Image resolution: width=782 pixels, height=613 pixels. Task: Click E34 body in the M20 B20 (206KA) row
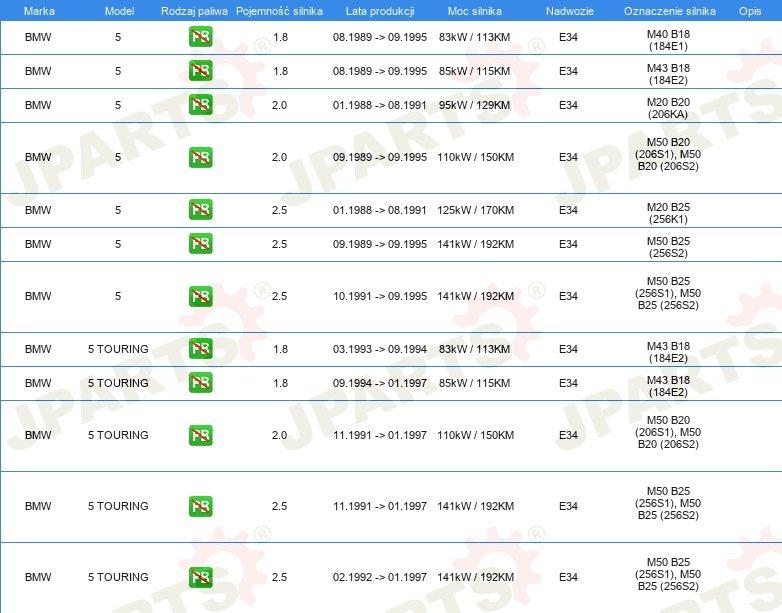(568, 105)
